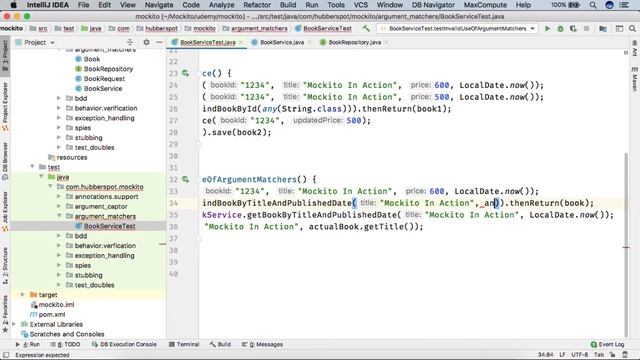Expand the argument_captor package

pyautogui.click(x=59, y=206)
